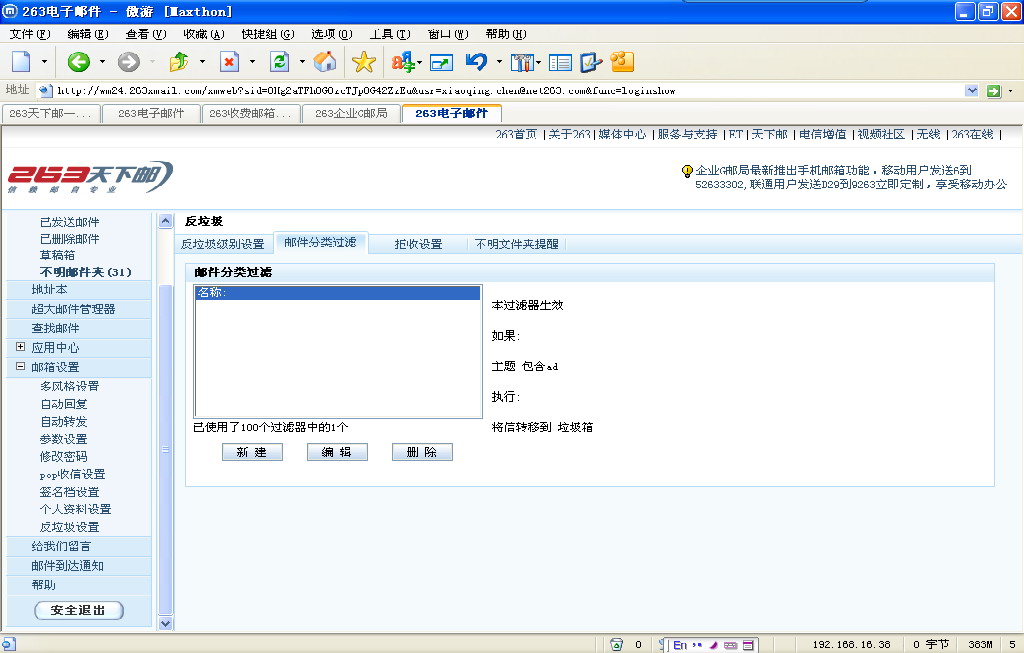Select the 名称: row in filter list
This screenshot has width=1024, height=653.
coord(338,293)
